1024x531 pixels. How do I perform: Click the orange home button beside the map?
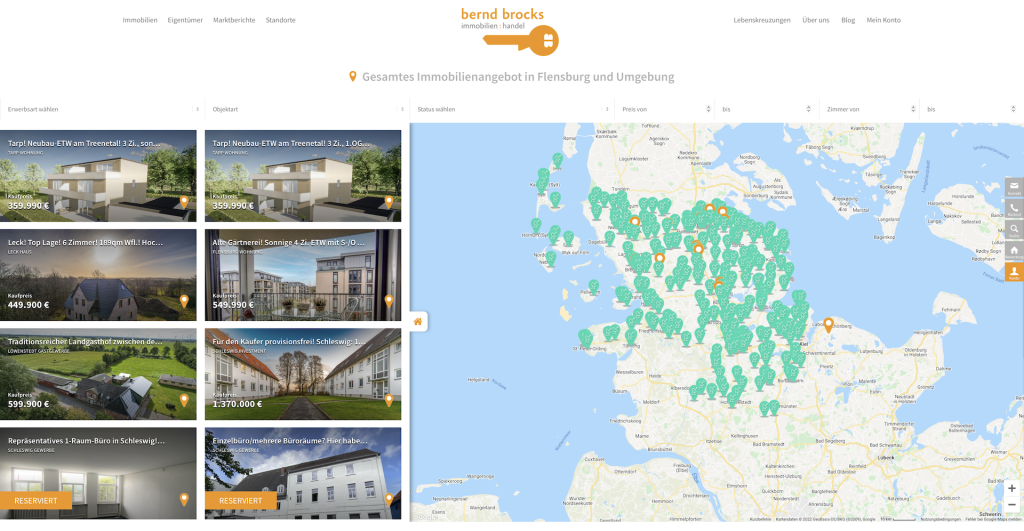click(x=418, y=321)
